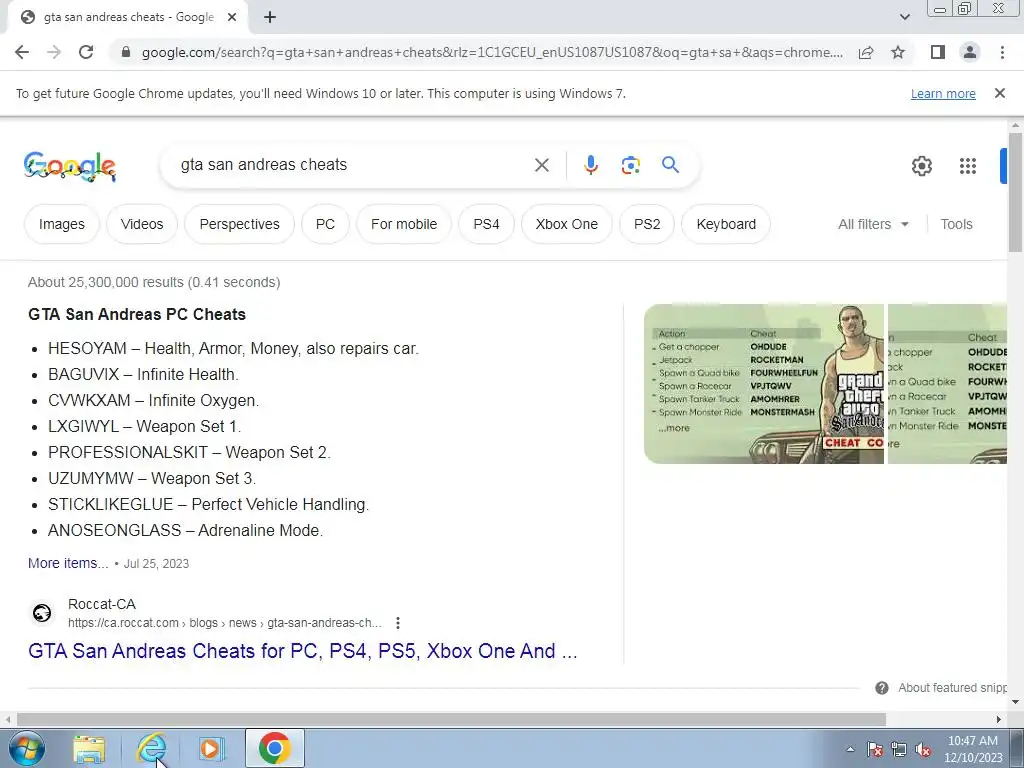
Task: Open the second cheat code image thumbnail
Action: [x=948, y=384]
